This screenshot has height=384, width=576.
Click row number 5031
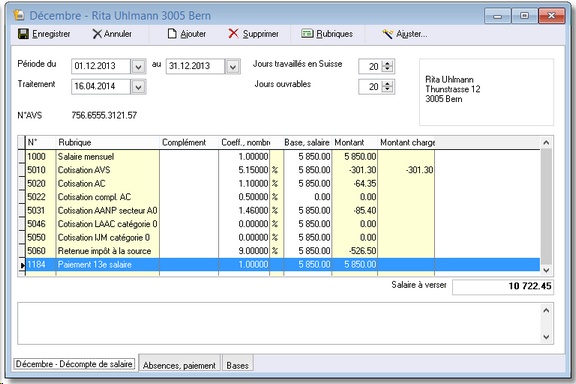click(40, 211)
